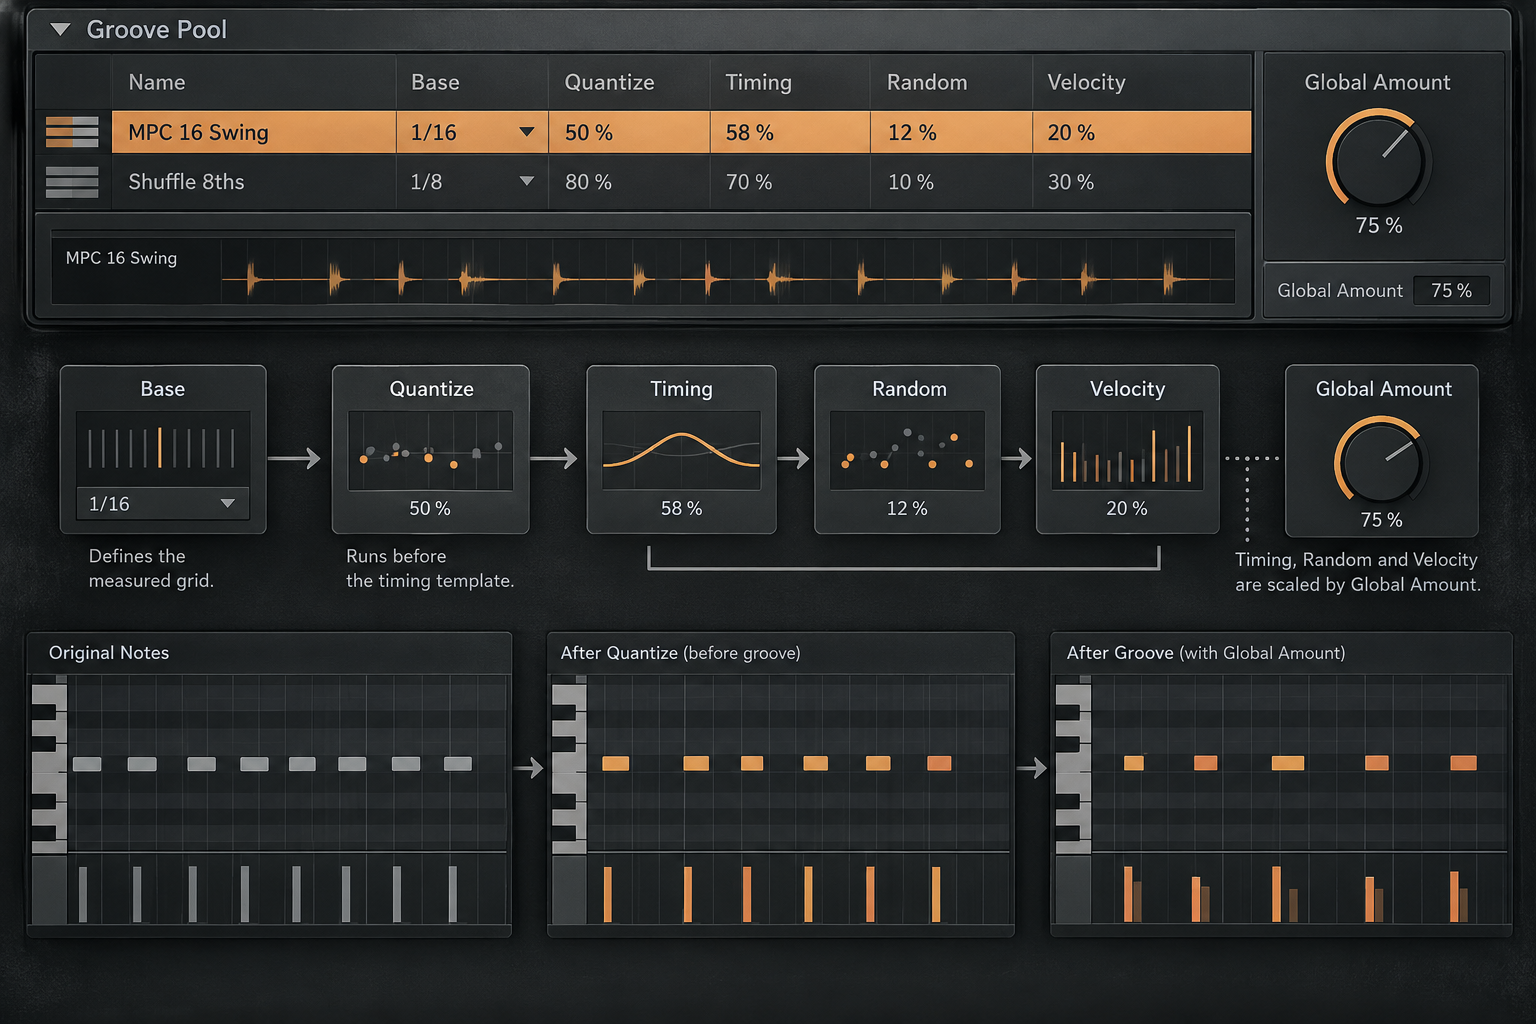This screenshot has width=1536, height=1024.
Task: Click the 20 % Velocity cell of MPC 16 Swing
Action: [1142, 132]
